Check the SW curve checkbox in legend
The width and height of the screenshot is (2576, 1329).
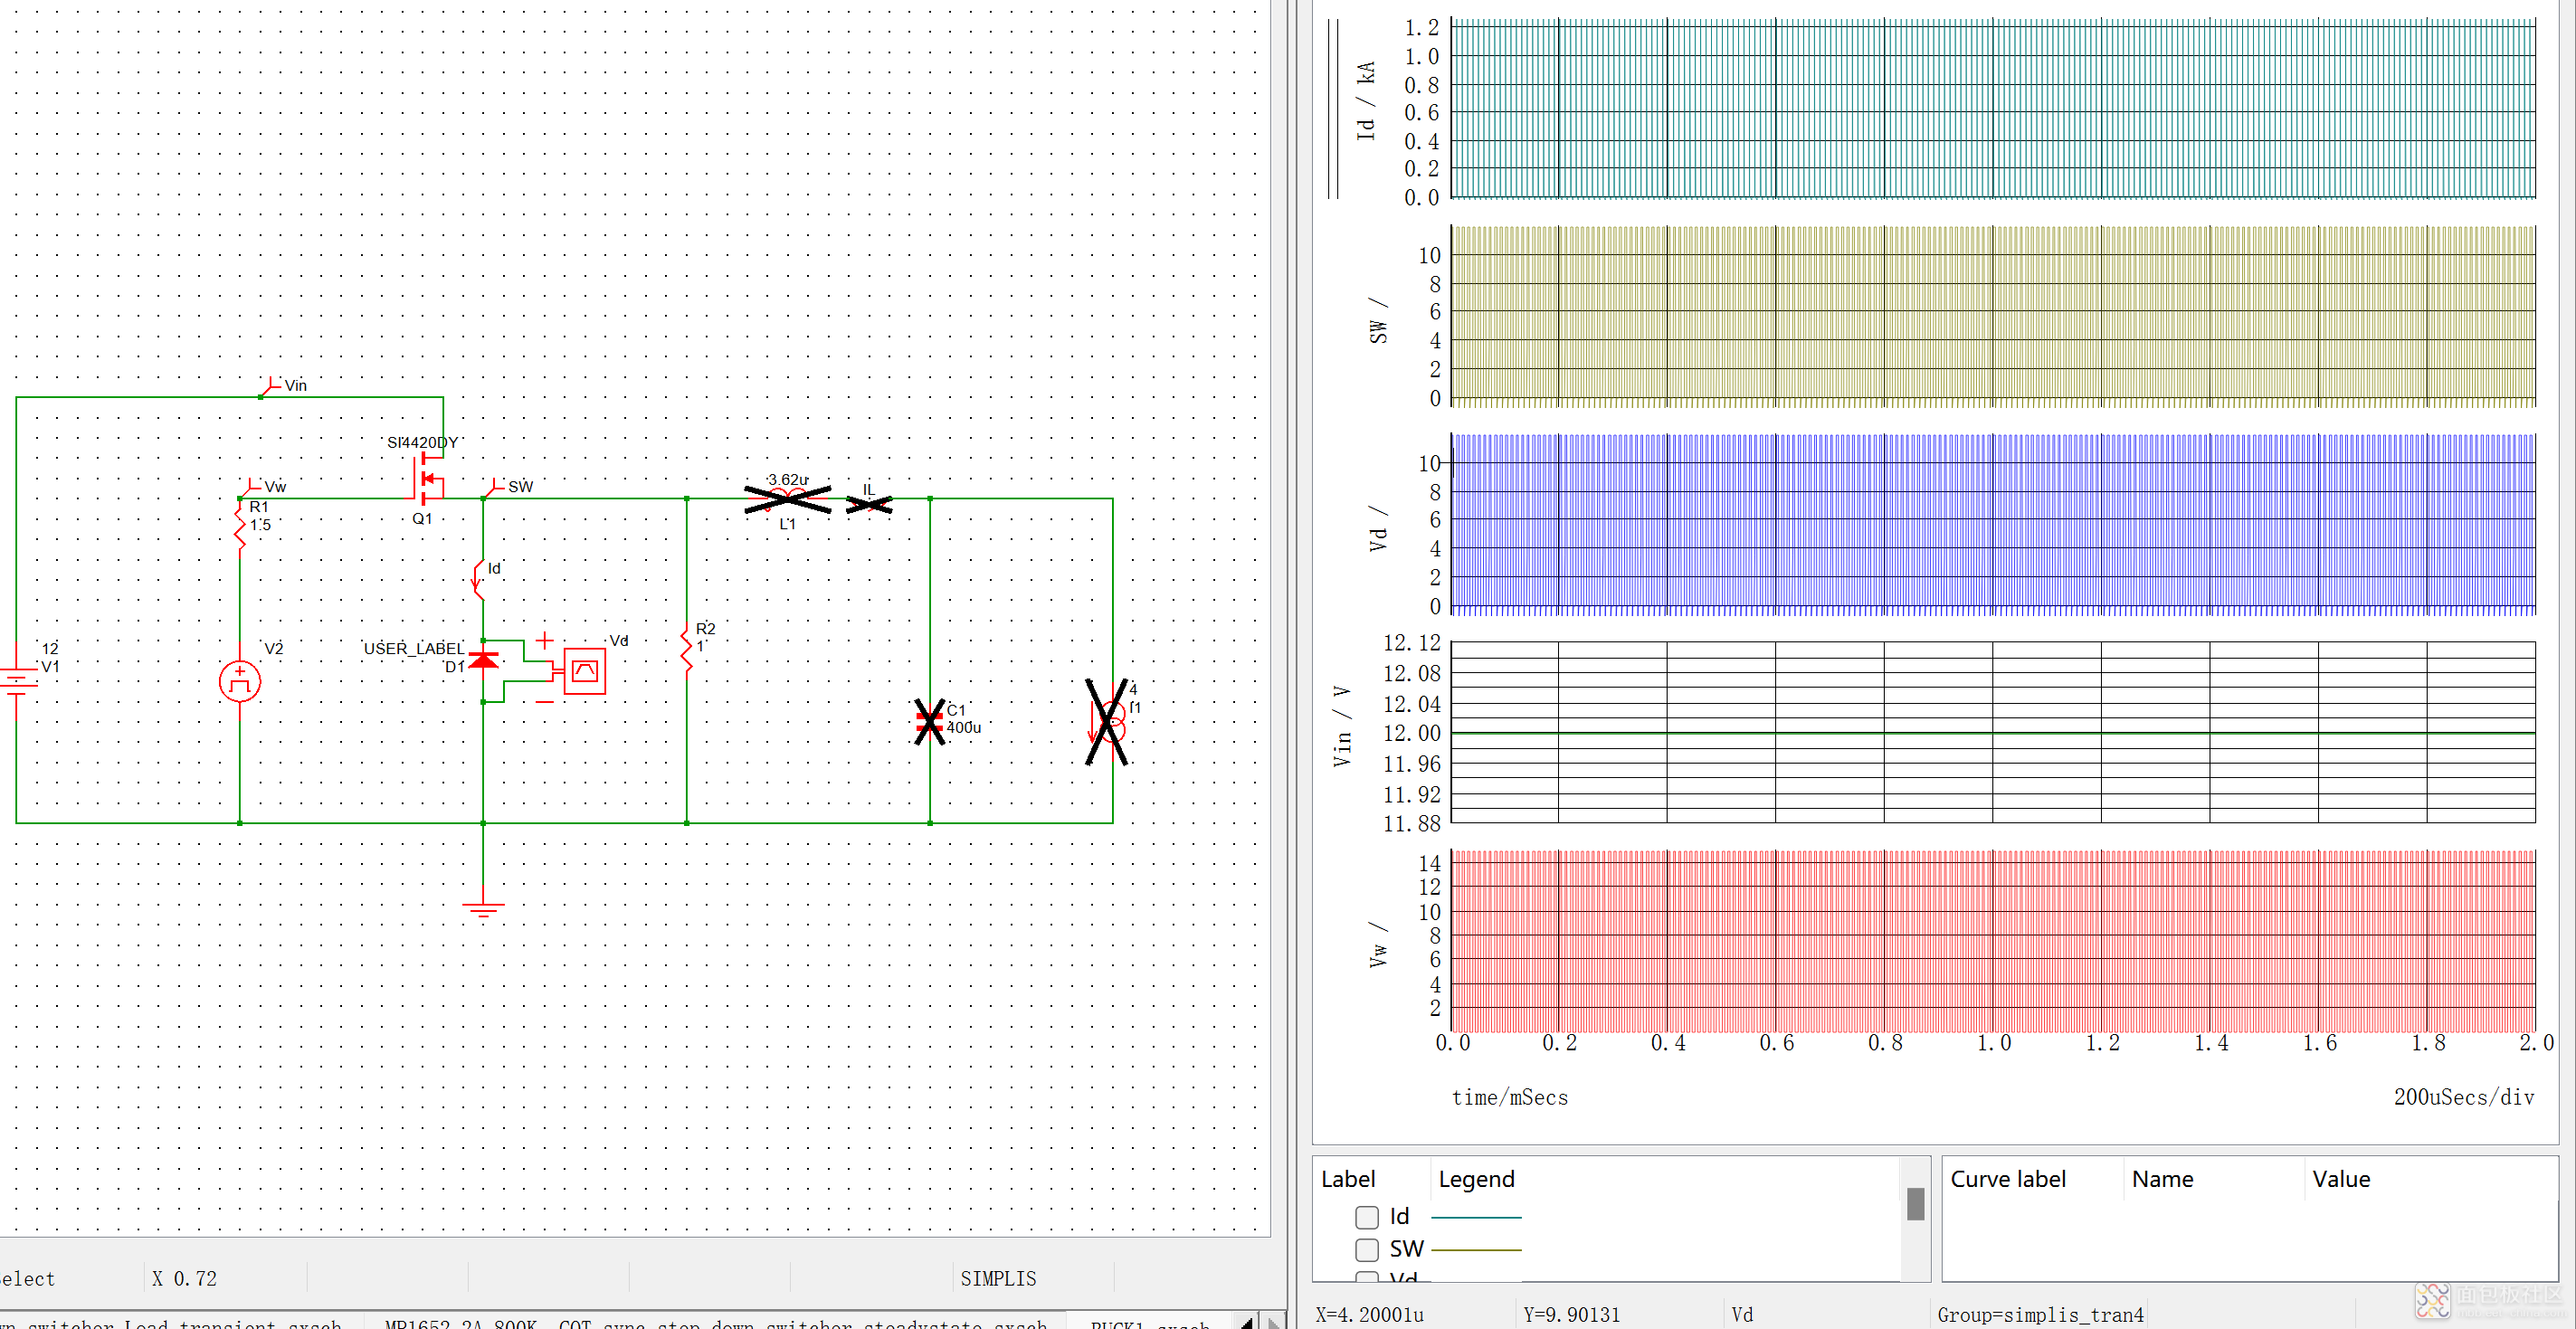[1366, 1249]
